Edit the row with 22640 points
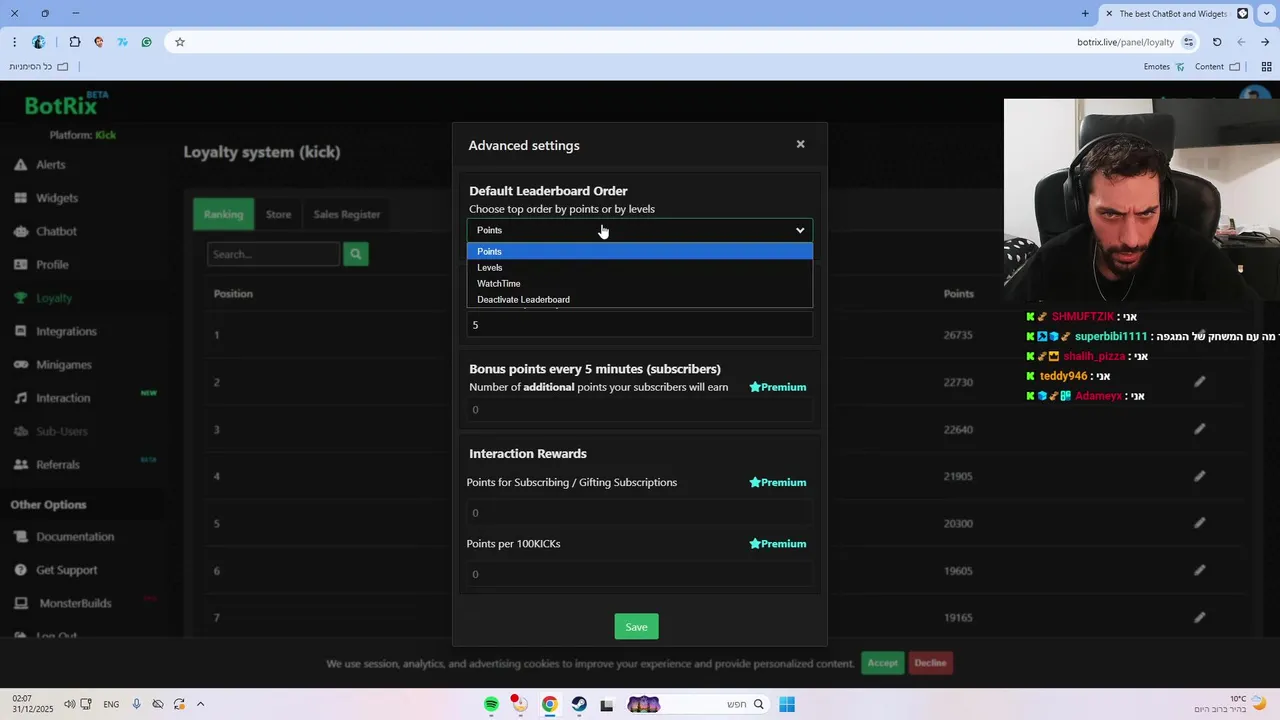The height and width of the screenshot is (720, 1280). click(x=1200, y=429)
